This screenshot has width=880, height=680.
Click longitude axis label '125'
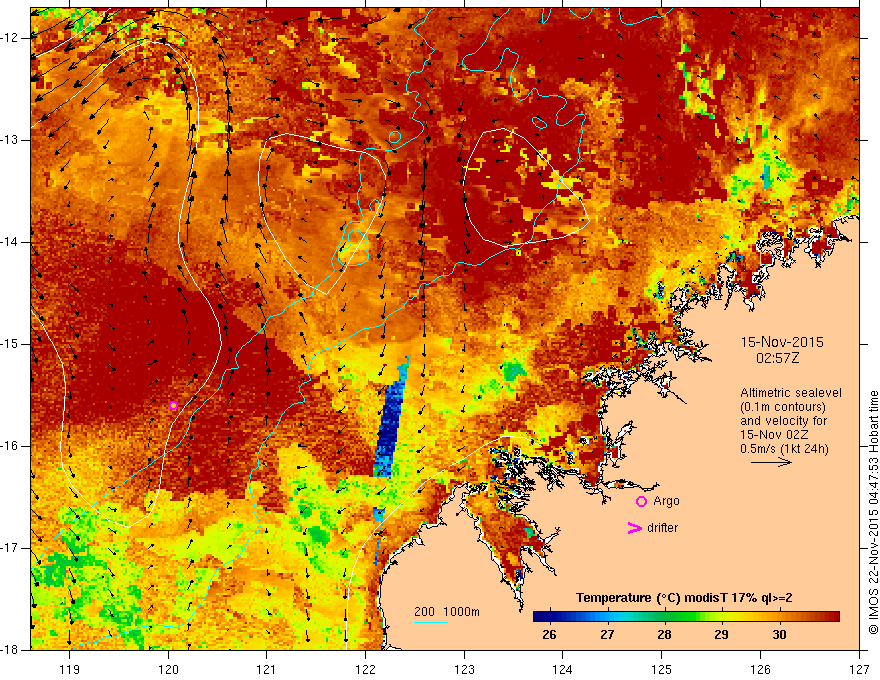coord(662,669)
